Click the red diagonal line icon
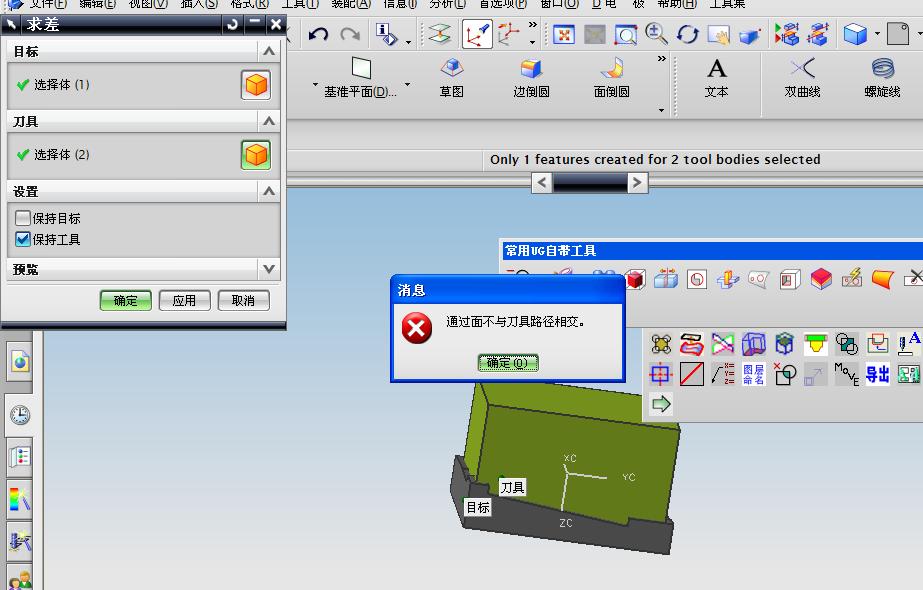Screen dimensions: 923x590 [x=692, y=374]
